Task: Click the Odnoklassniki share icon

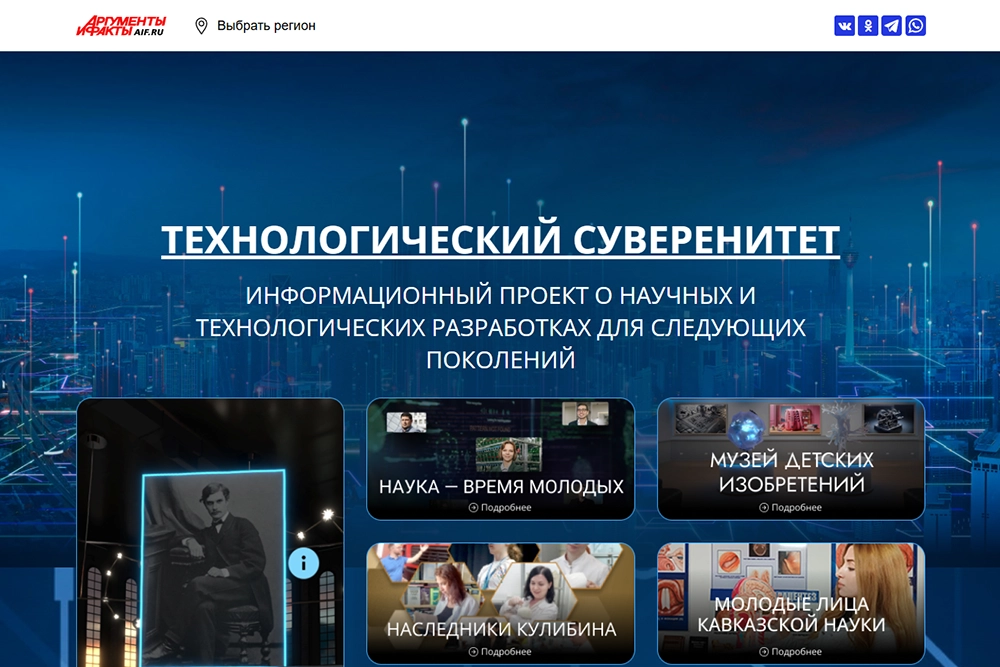Action: pos(868,26)
